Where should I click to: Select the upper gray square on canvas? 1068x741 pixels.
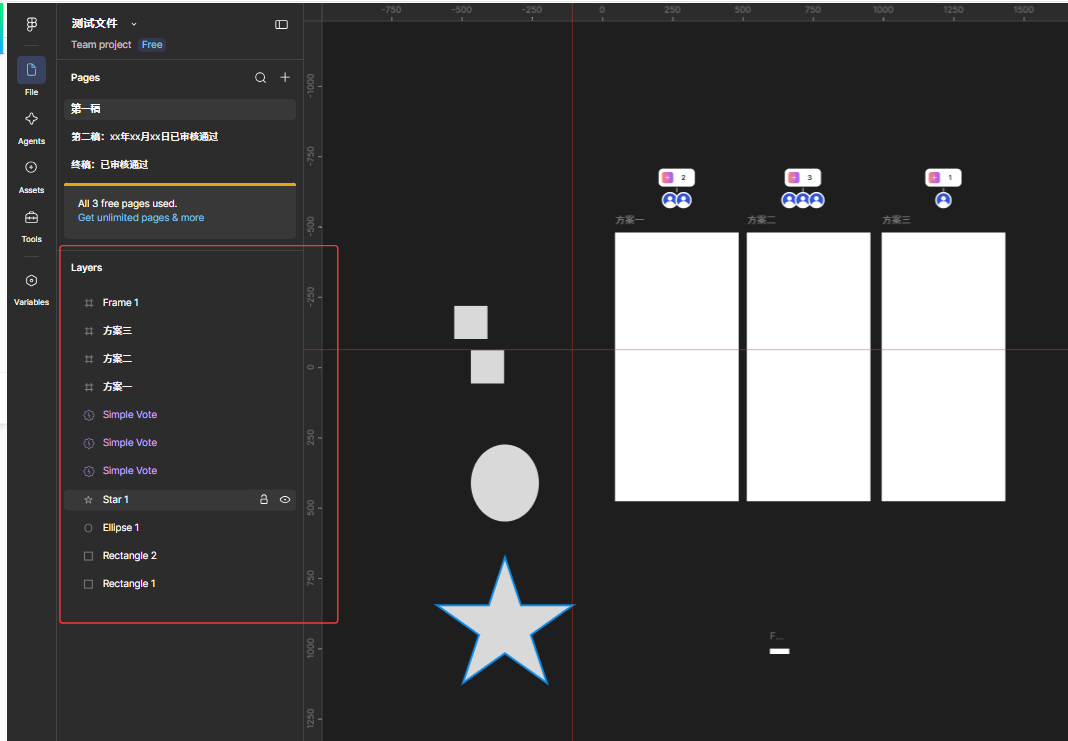471,322
